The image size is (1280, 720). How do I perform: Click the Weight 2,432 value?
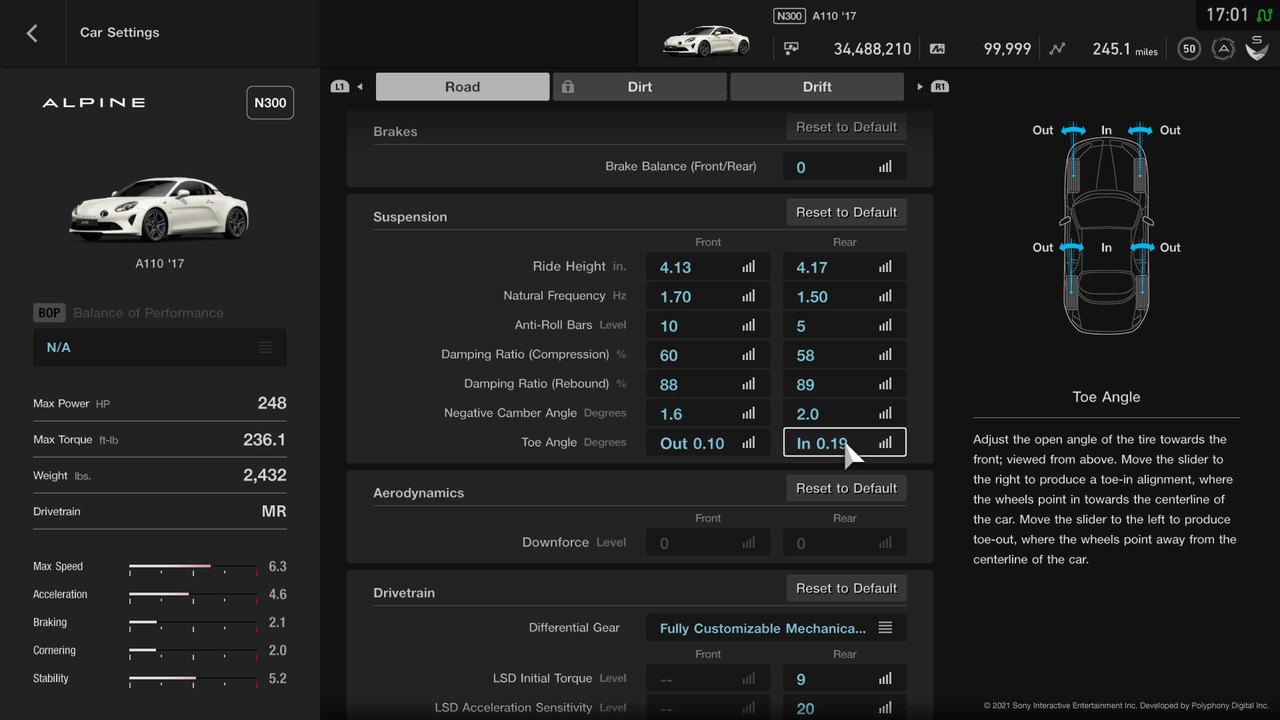(264, 476)
